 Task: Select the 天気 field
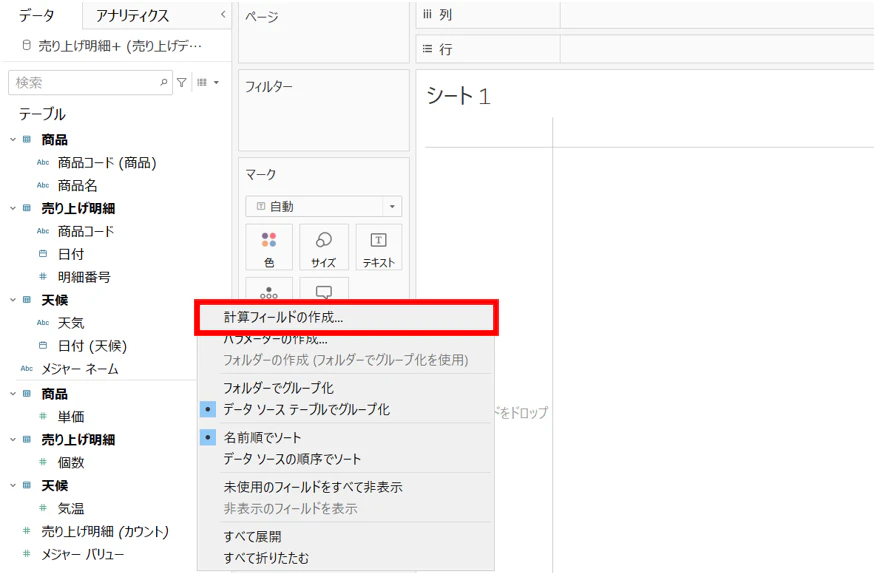point(71,323)
